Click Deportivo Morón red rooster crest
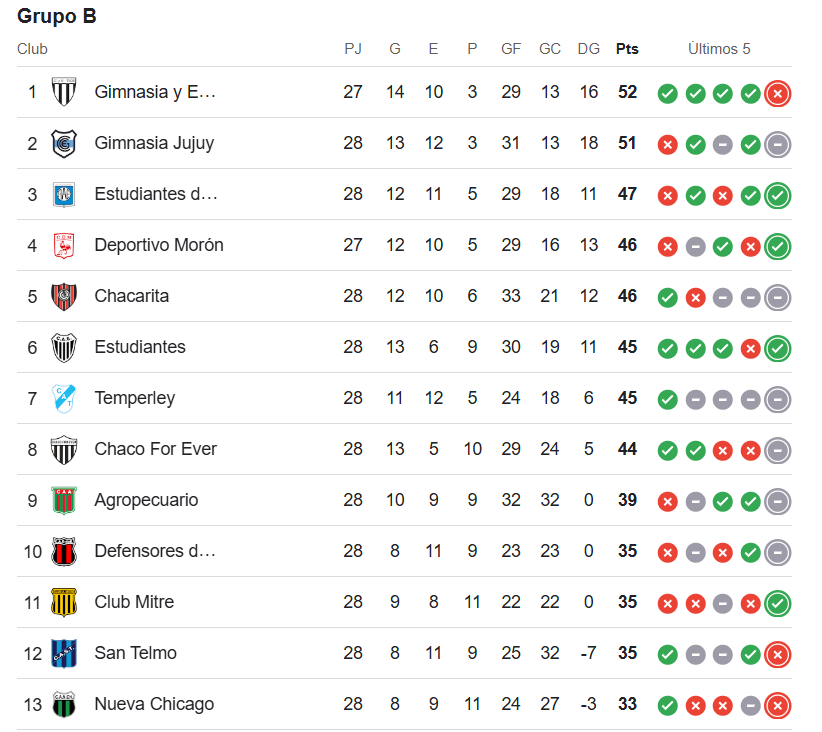The height and width of the screenshot is (732, 822). 64,245
